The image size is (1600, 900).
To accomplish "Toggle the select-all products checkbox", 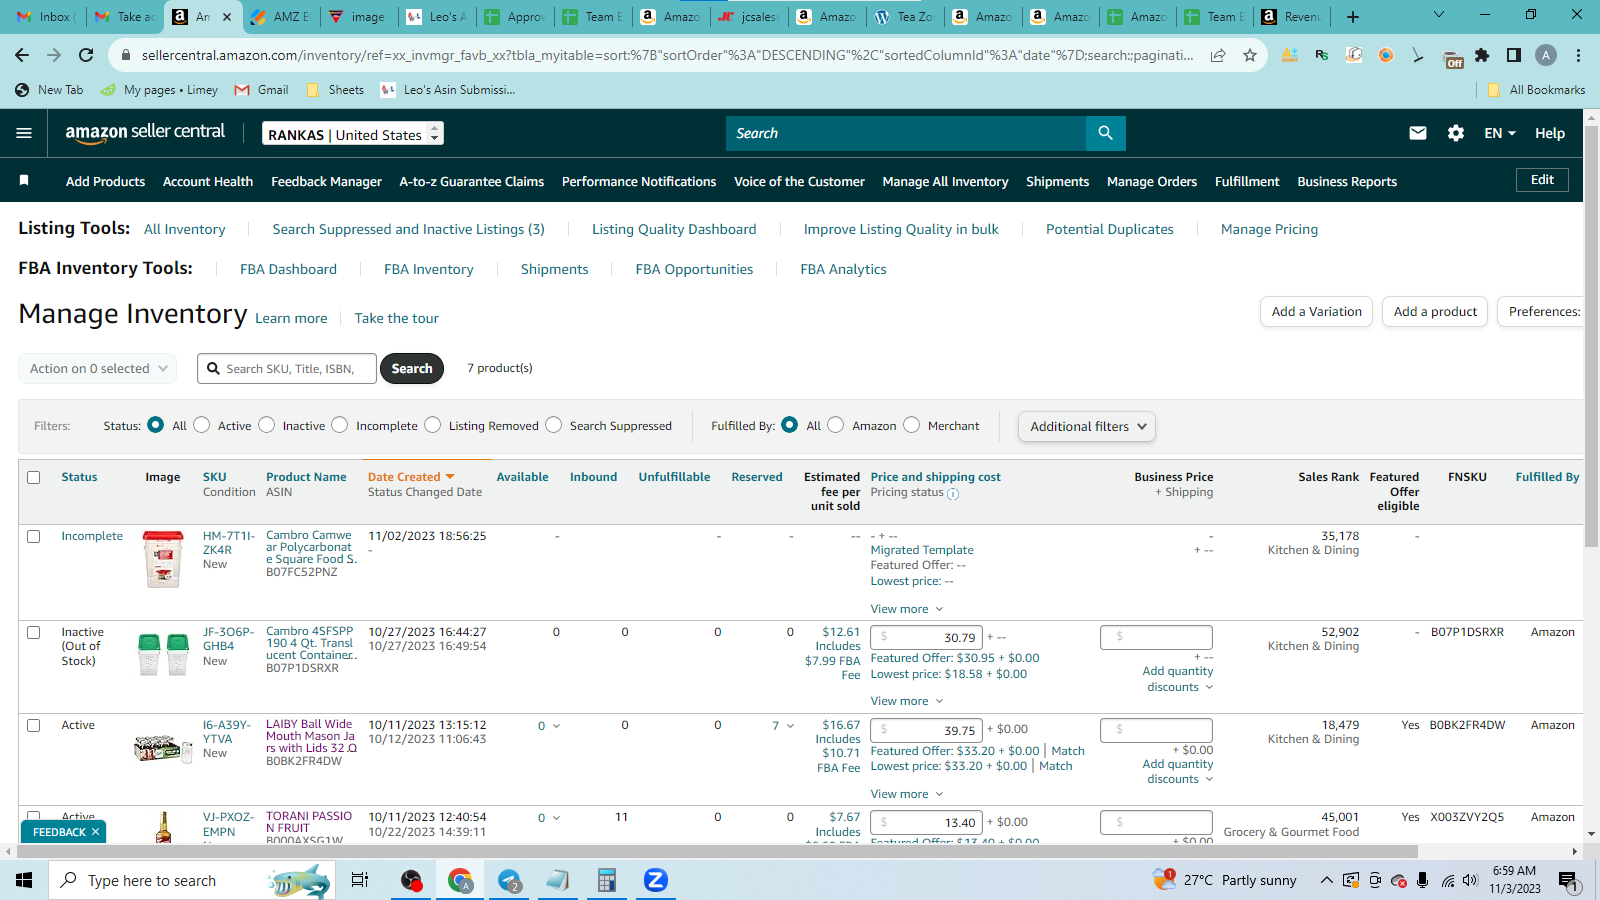I will click(x=34, y=477).
